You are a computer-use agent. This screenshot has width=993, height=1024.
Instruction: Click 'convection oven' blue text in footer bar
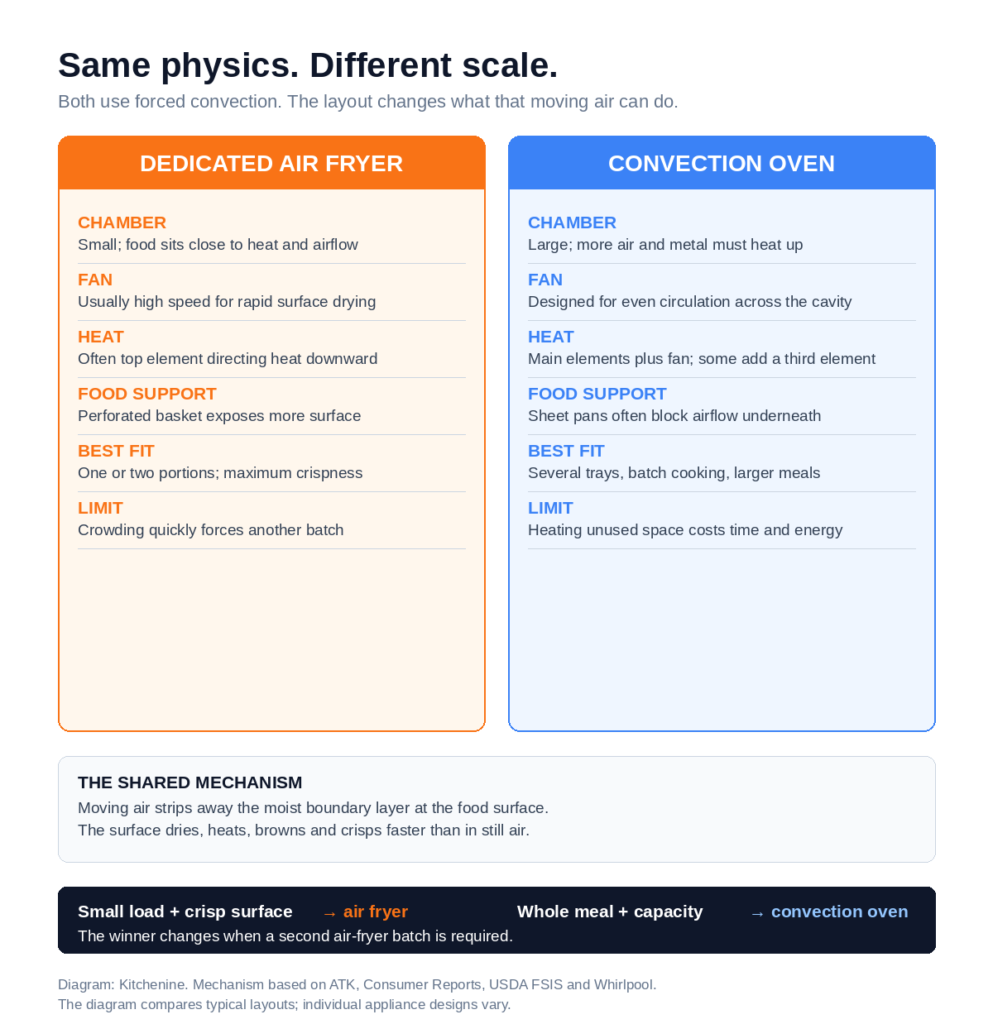pyautogui.click(x=840, y=912)
